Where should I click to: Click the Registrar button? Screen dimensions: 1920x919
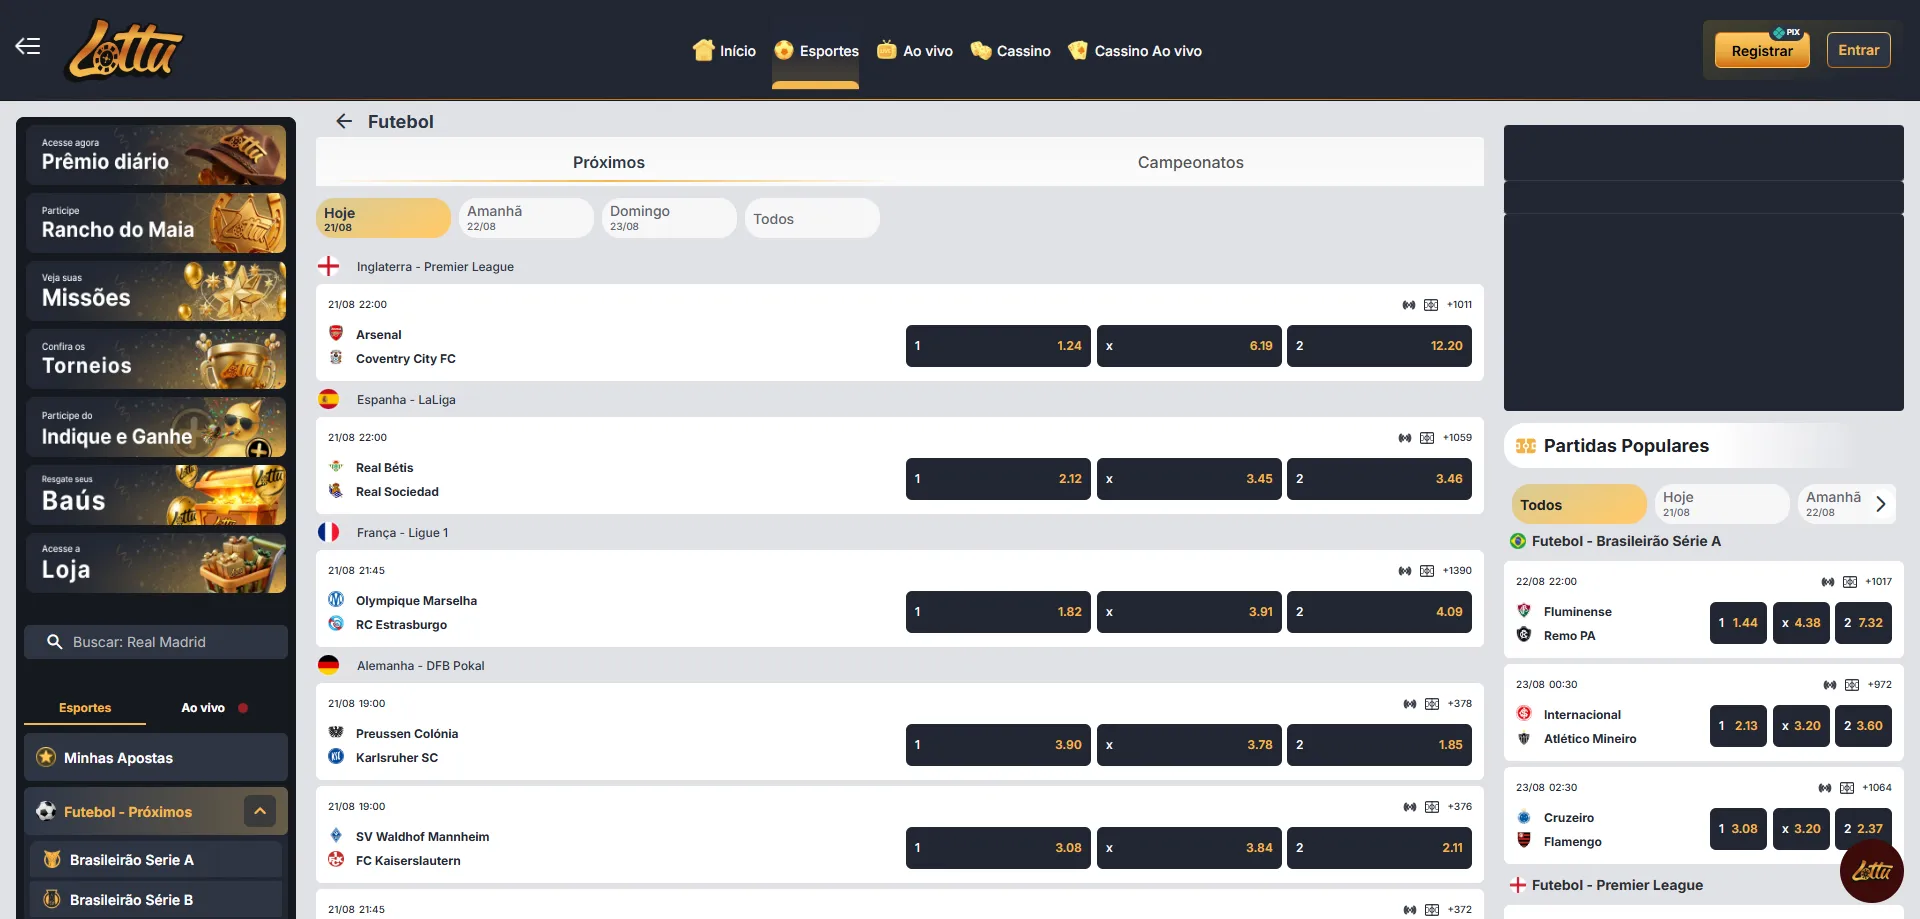(x=1762, y=51)
